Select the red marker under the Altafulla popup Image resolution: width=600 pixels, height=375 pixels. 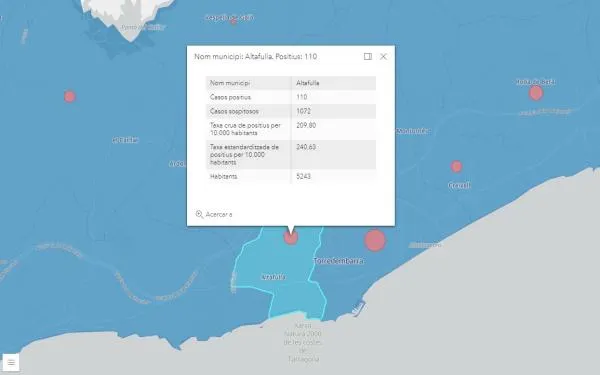291,237
